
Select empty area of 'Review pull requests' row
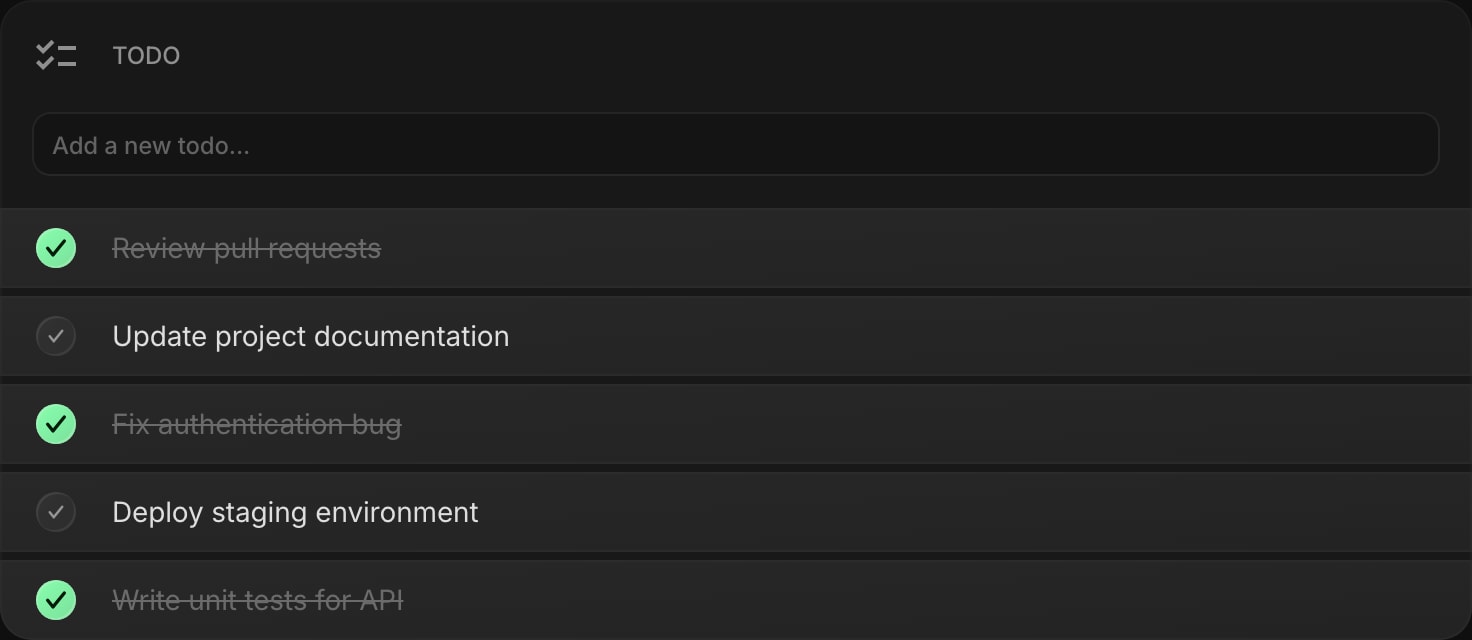pos(920,248)
